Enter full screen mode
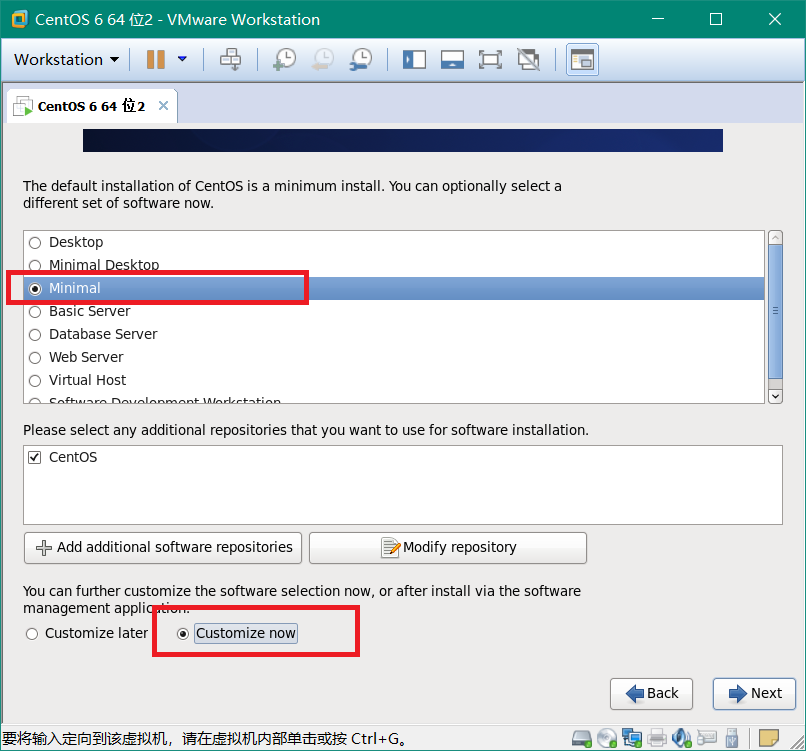The height and width of the screenshot is (751, 806). 490,60
